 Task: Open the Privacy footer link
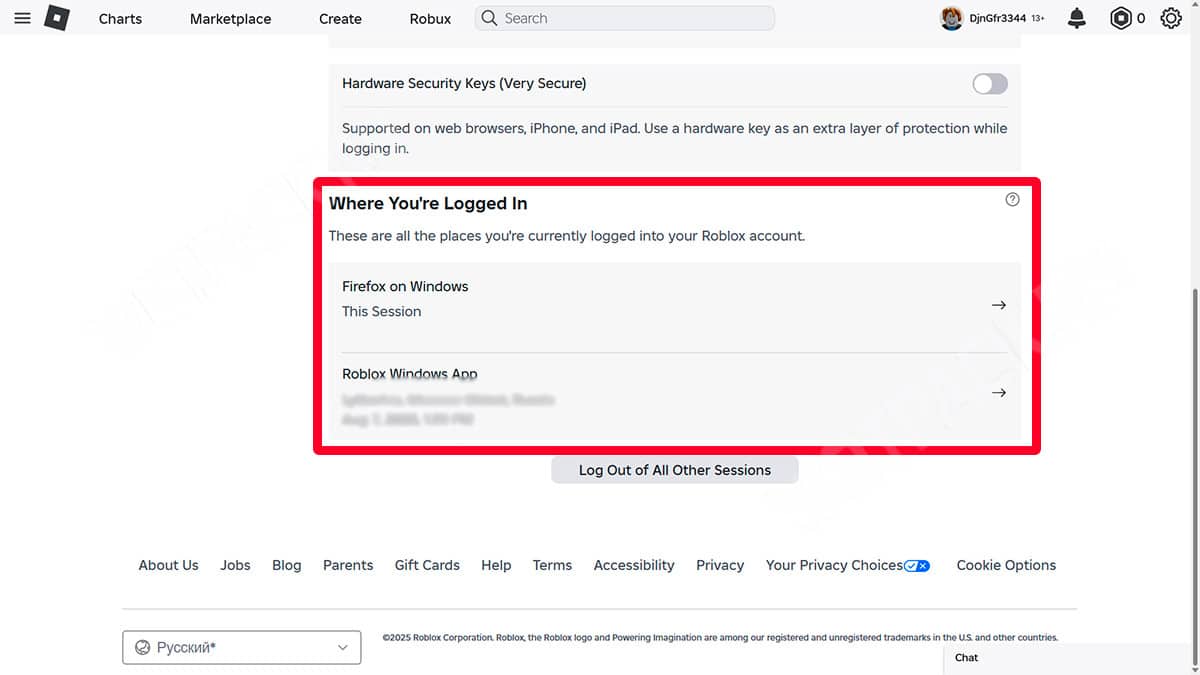tap(720, 565)
